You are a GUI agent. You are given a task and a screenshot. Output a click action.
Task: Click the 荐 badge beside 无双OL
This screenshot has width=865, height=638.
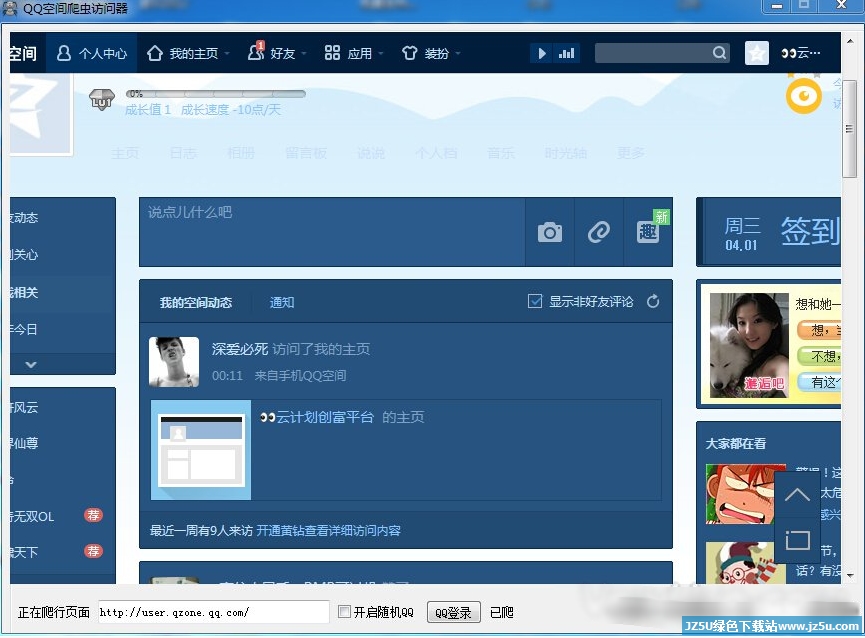(x=93, y=516)
